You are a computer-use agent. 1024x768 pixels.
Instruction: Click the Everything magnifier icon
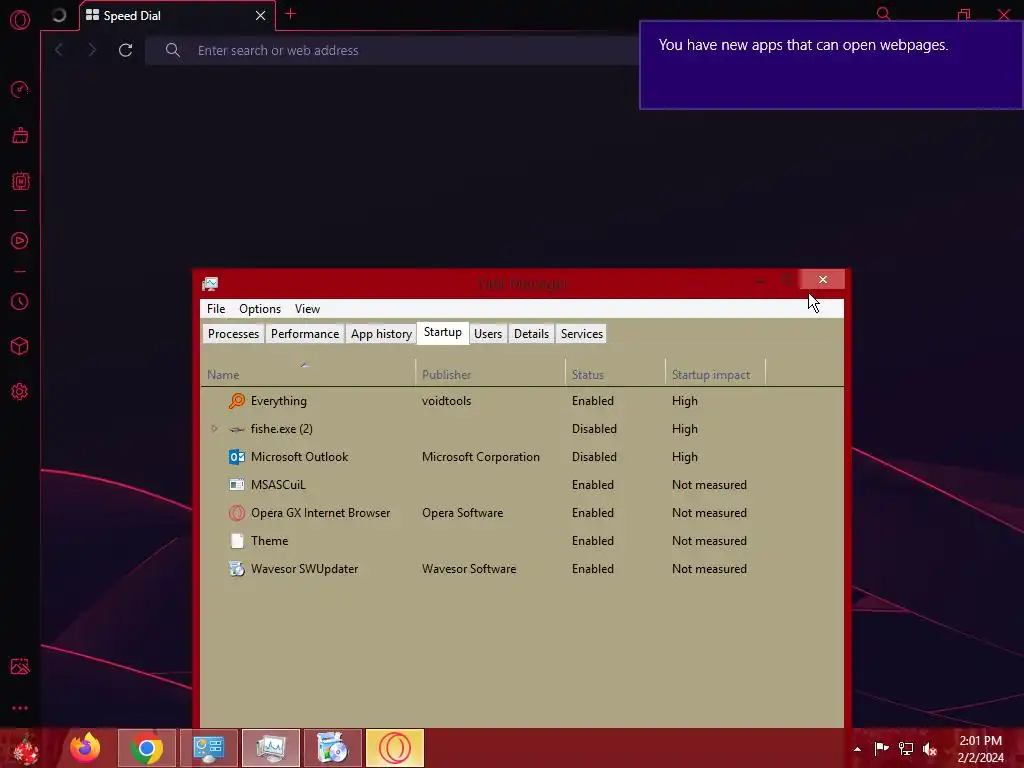tap(237, 401)
